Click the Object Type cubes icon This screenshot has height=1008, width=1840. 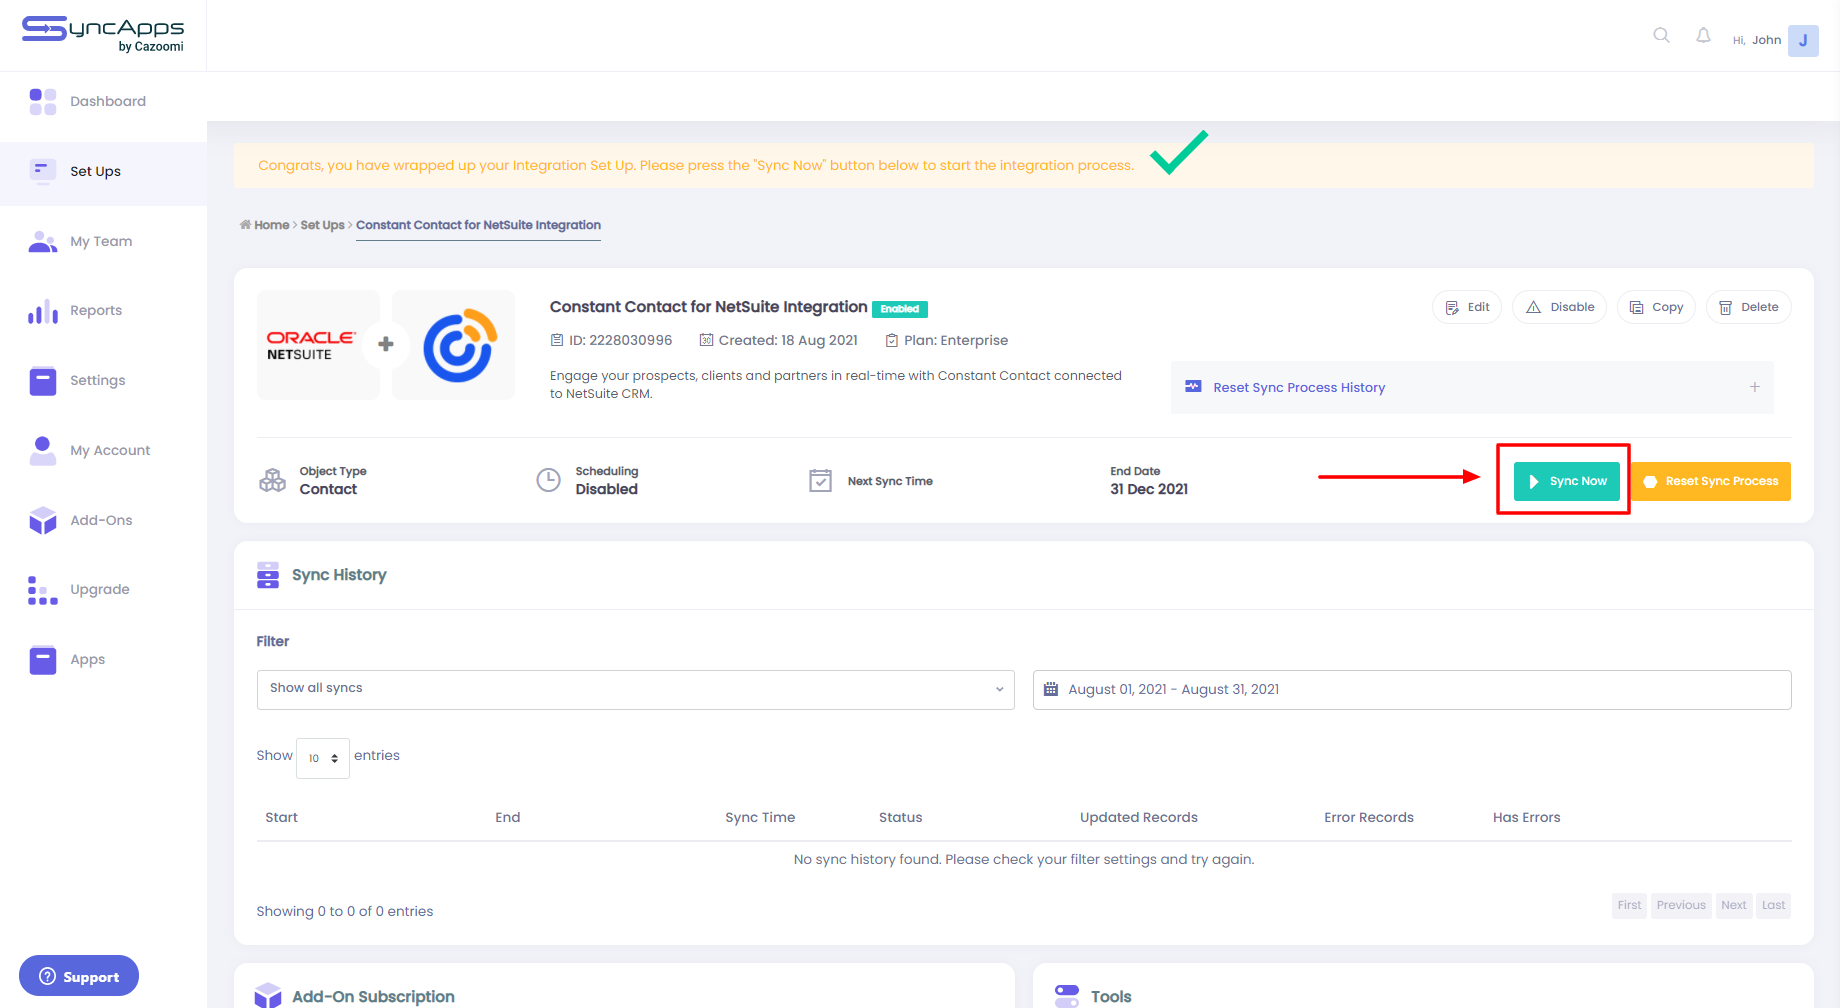[x=272, y=480]
